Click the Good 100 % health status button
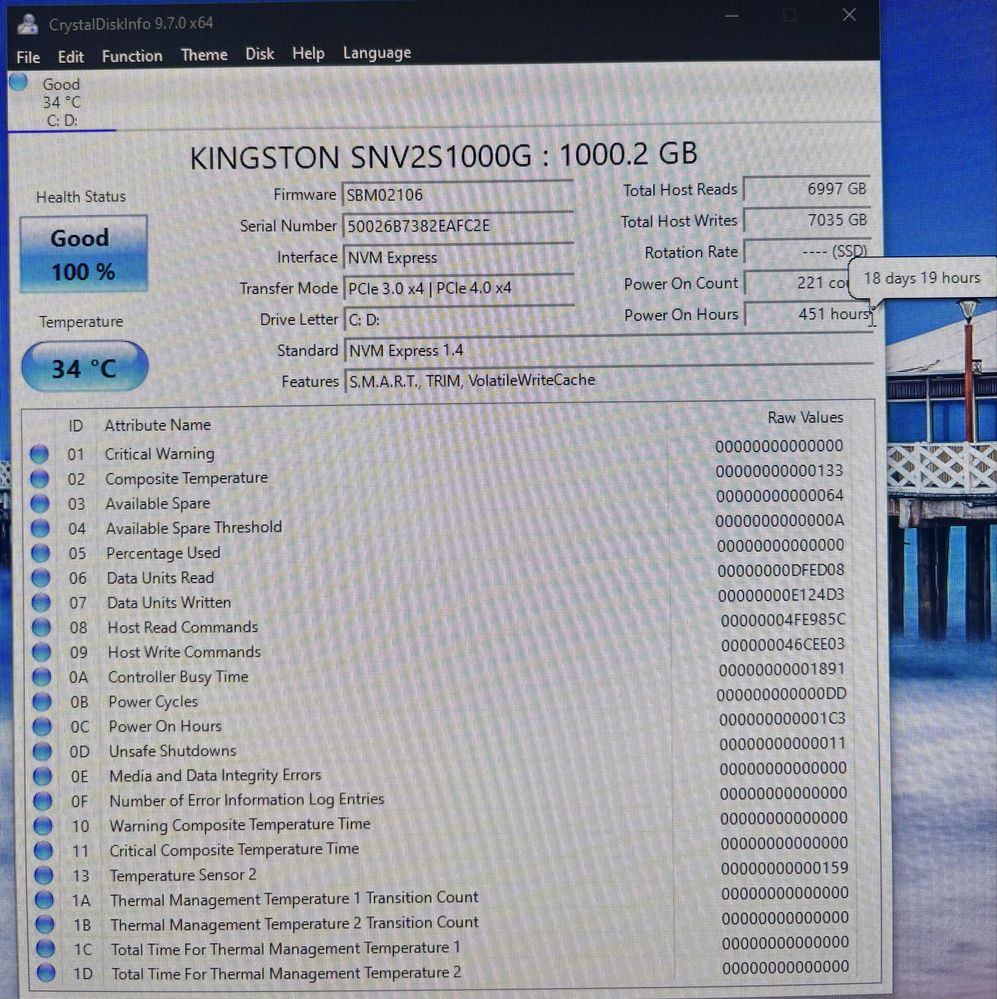The width and height of the screenshot is (997, 999). [x=83, y=254]
